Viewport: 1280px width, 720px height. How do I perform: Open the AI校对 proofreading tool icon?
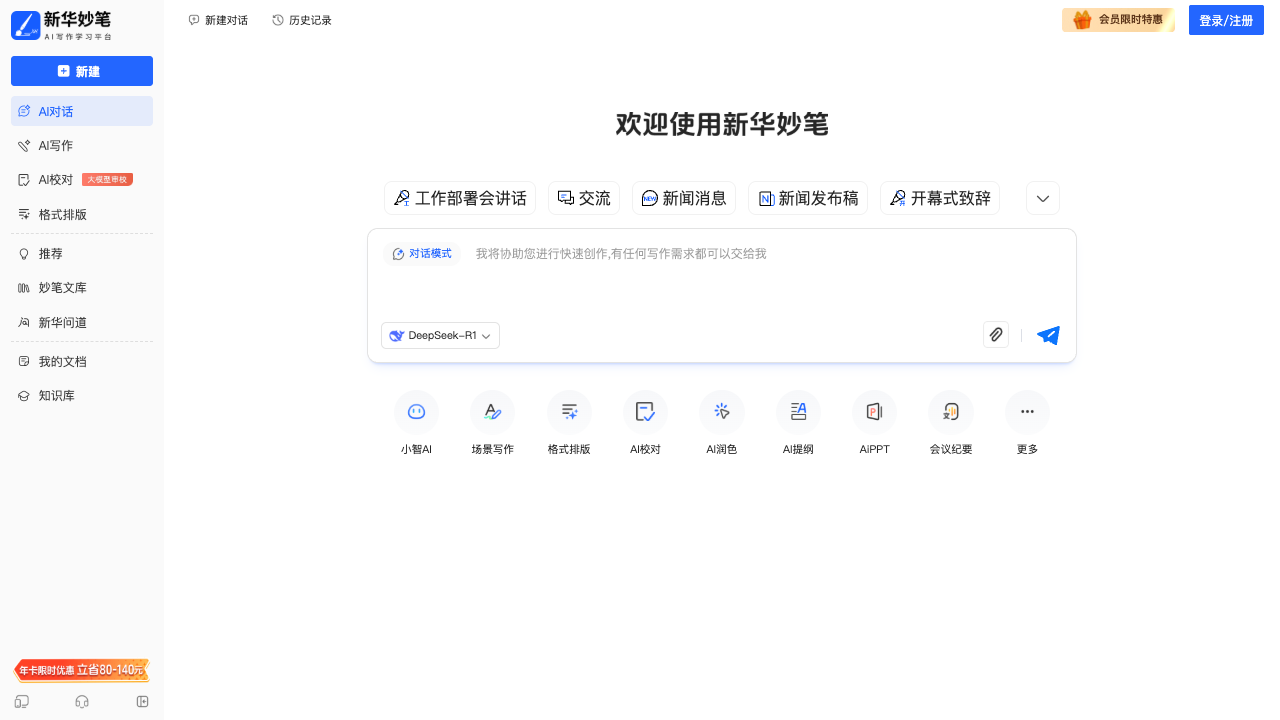point(645,411)
